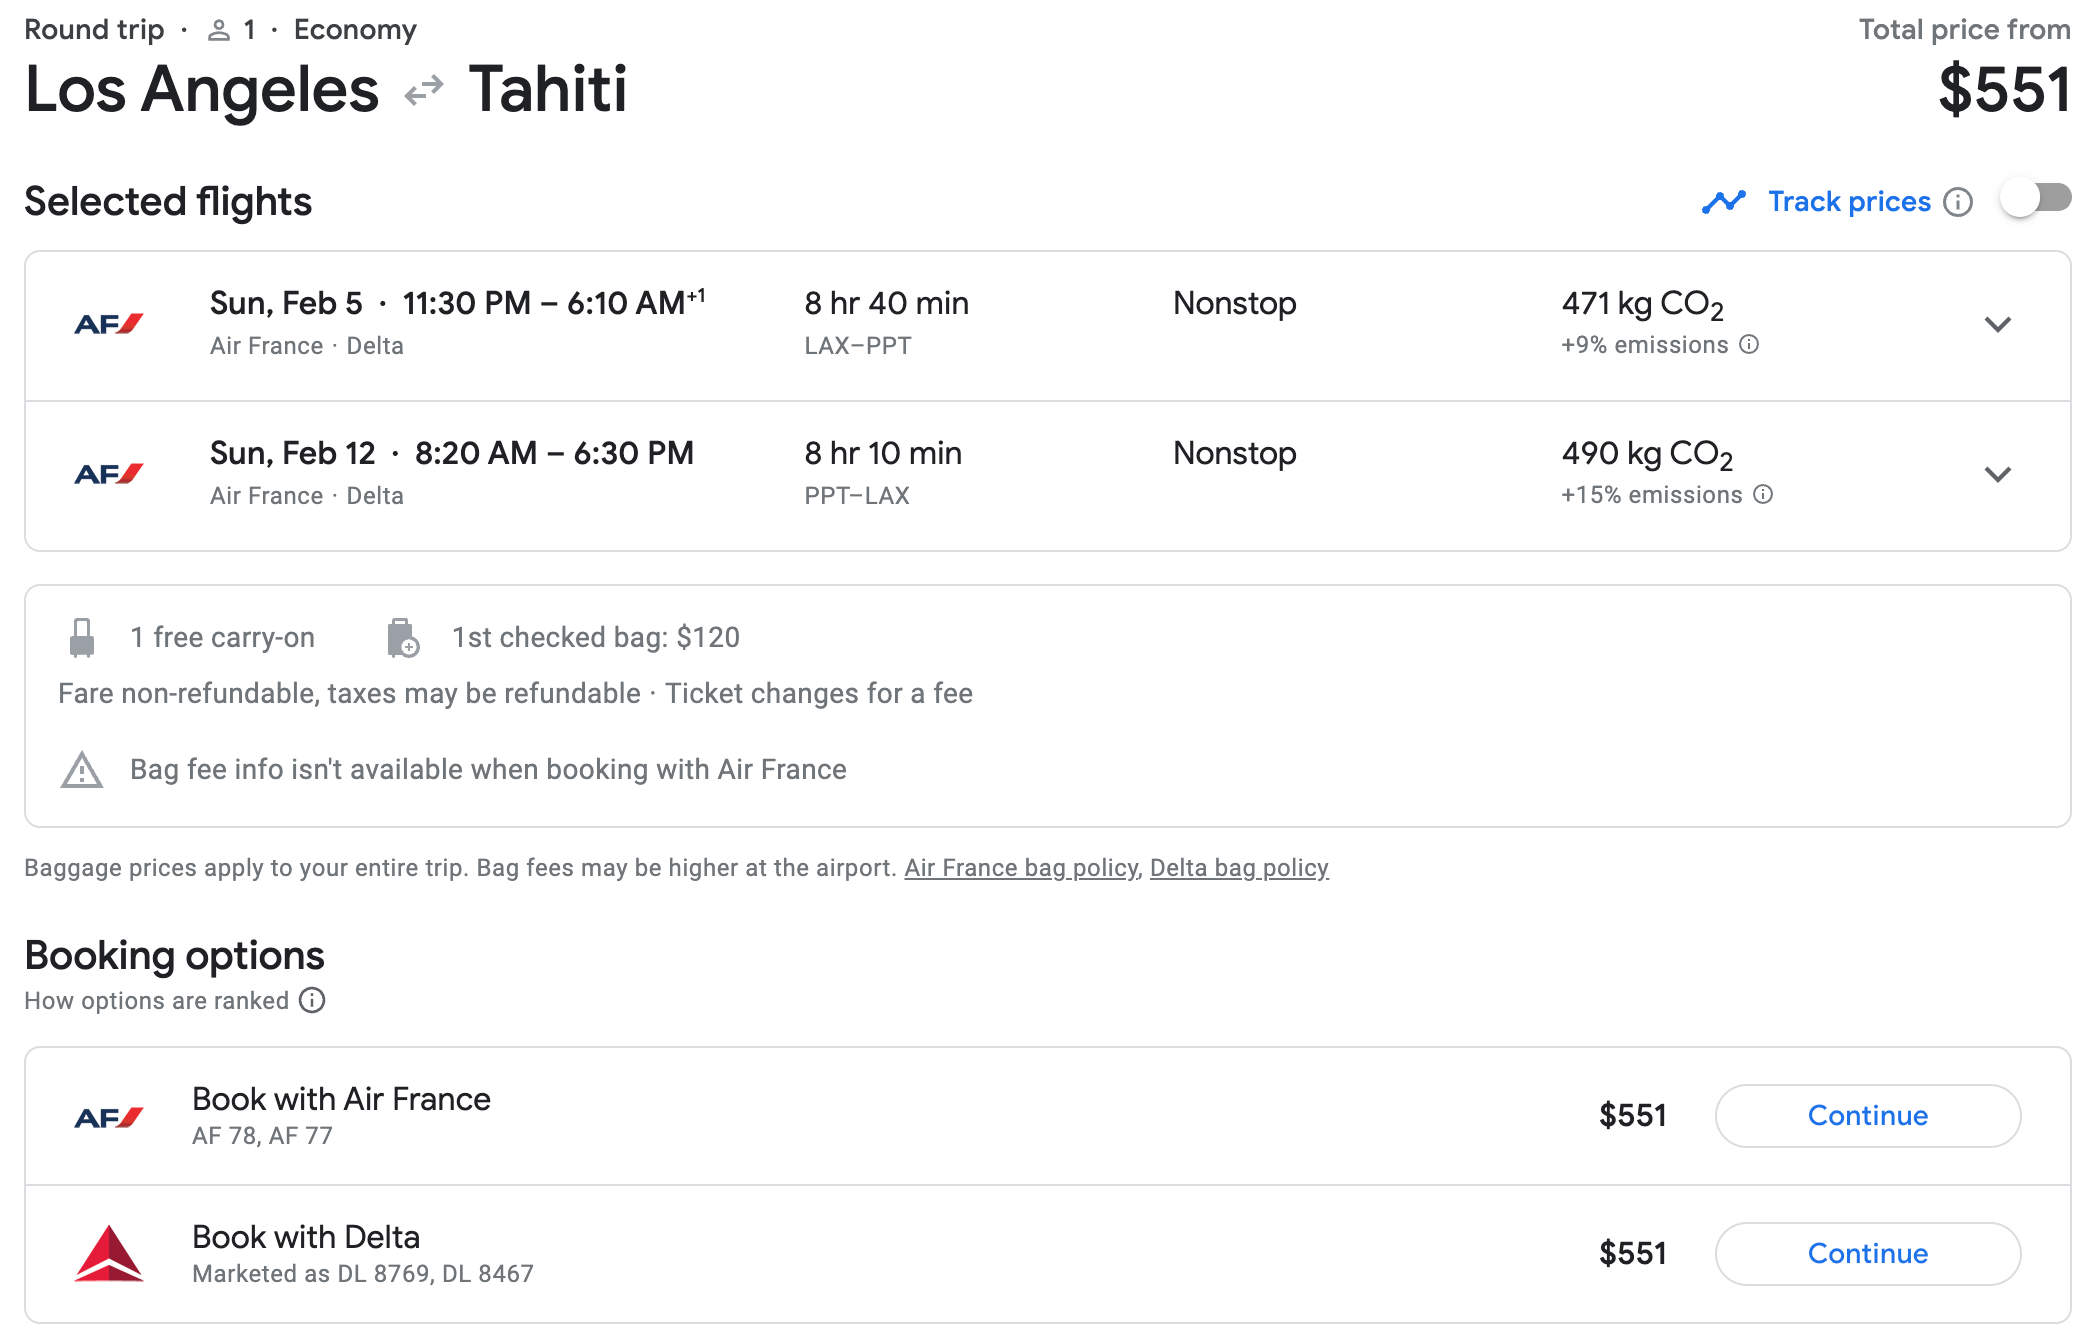Click 'Marketed as DL 8769, DL 8467' text
This screenshot has width=2078, height=1328.
pyautogui.click(x=362, y=1274)
